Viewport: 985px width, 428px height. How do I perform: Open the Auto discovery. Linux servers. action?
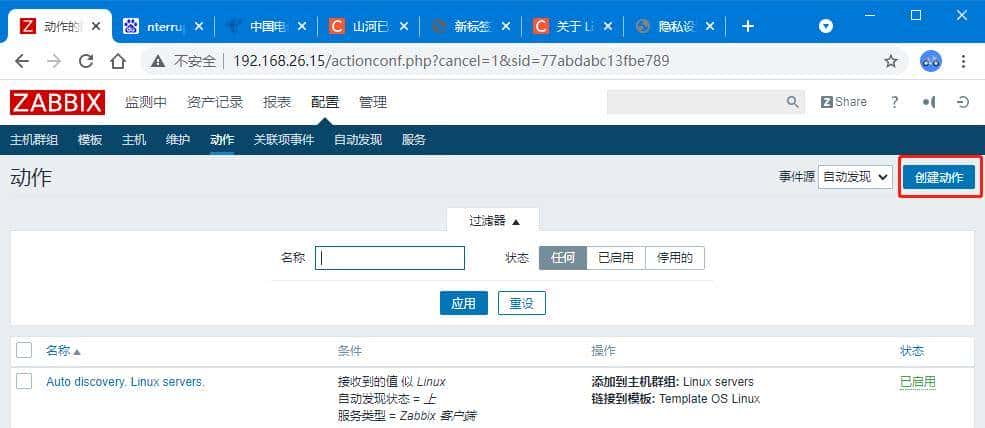tap(126, 381)
